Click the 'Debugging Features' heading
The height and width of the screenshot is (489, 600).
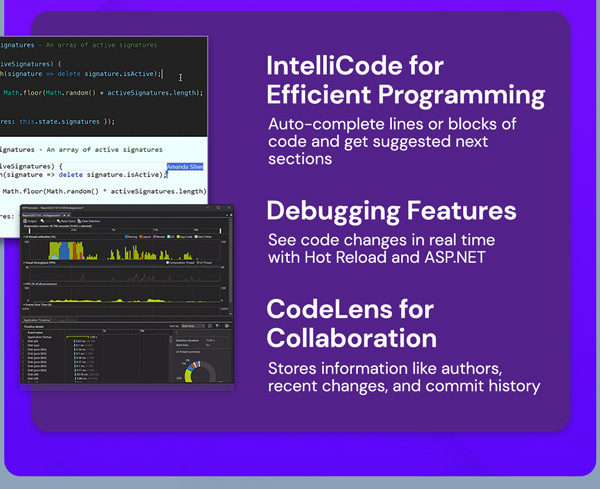point(391,211)
